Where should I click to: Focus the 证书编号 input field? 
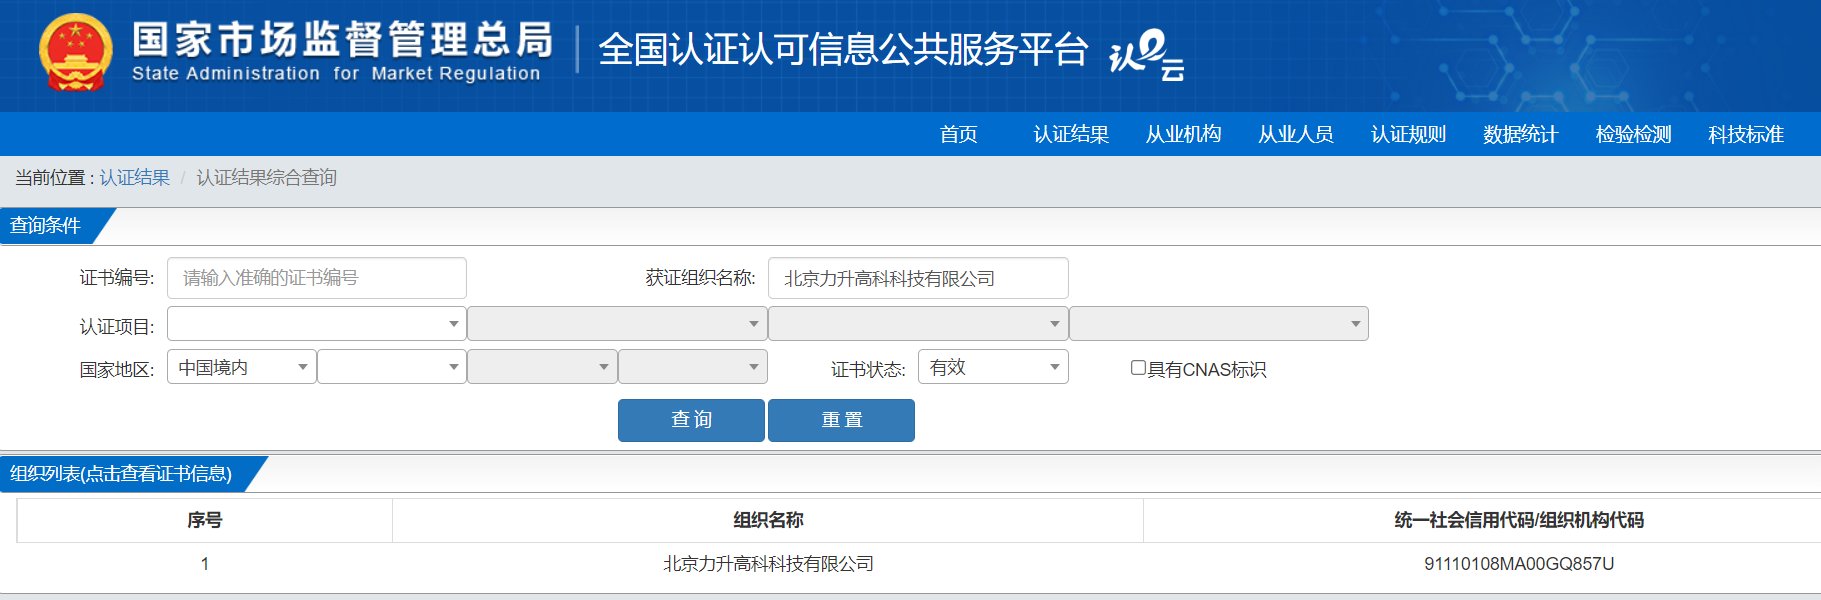click(x=317, y=278)
